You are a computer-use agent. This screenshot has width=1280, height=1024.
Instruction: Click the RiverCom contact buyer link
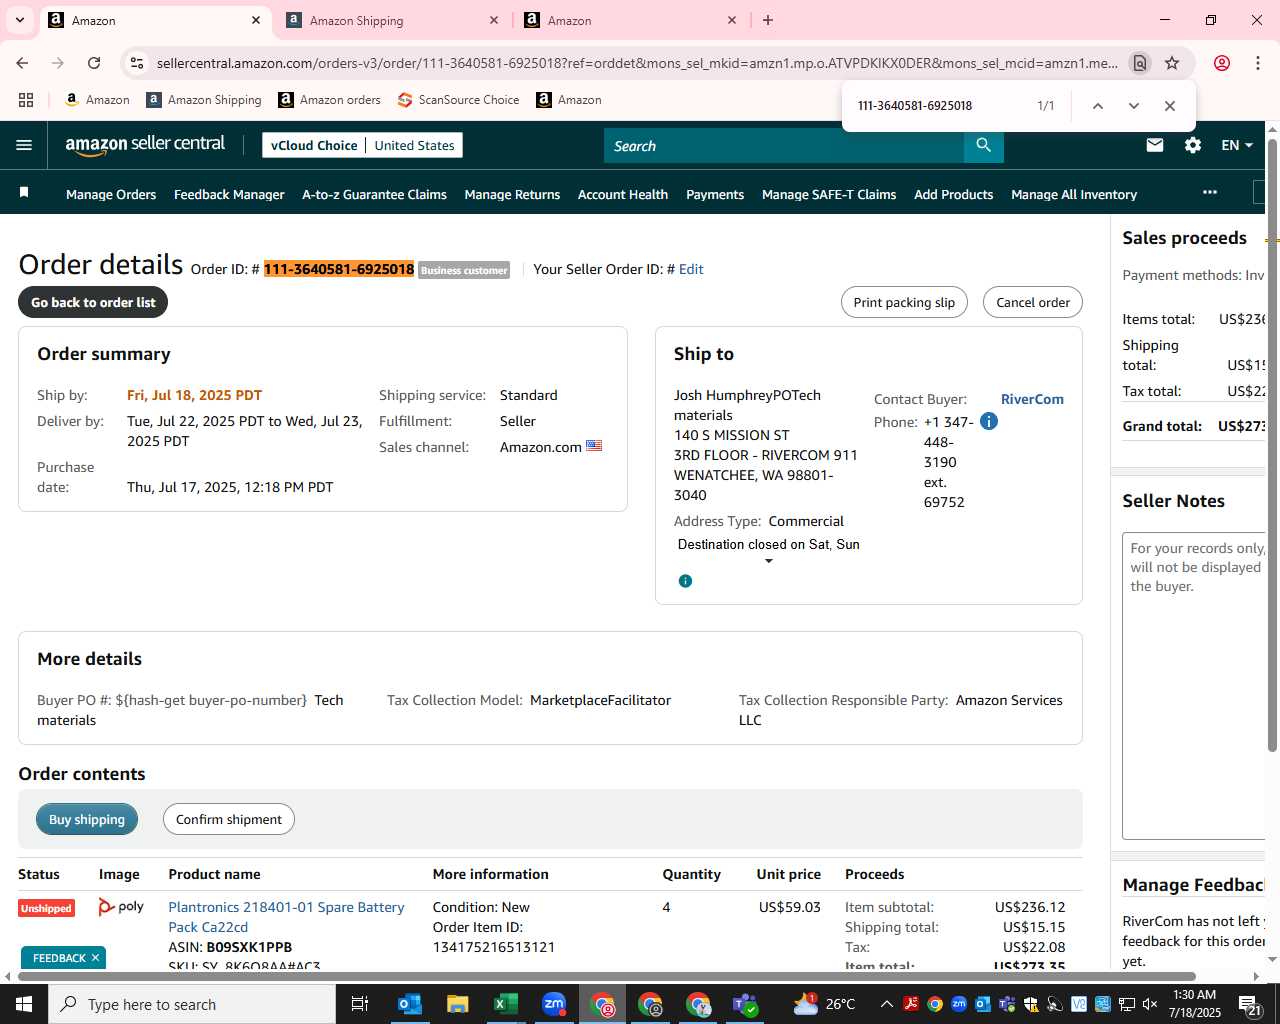1032,399
